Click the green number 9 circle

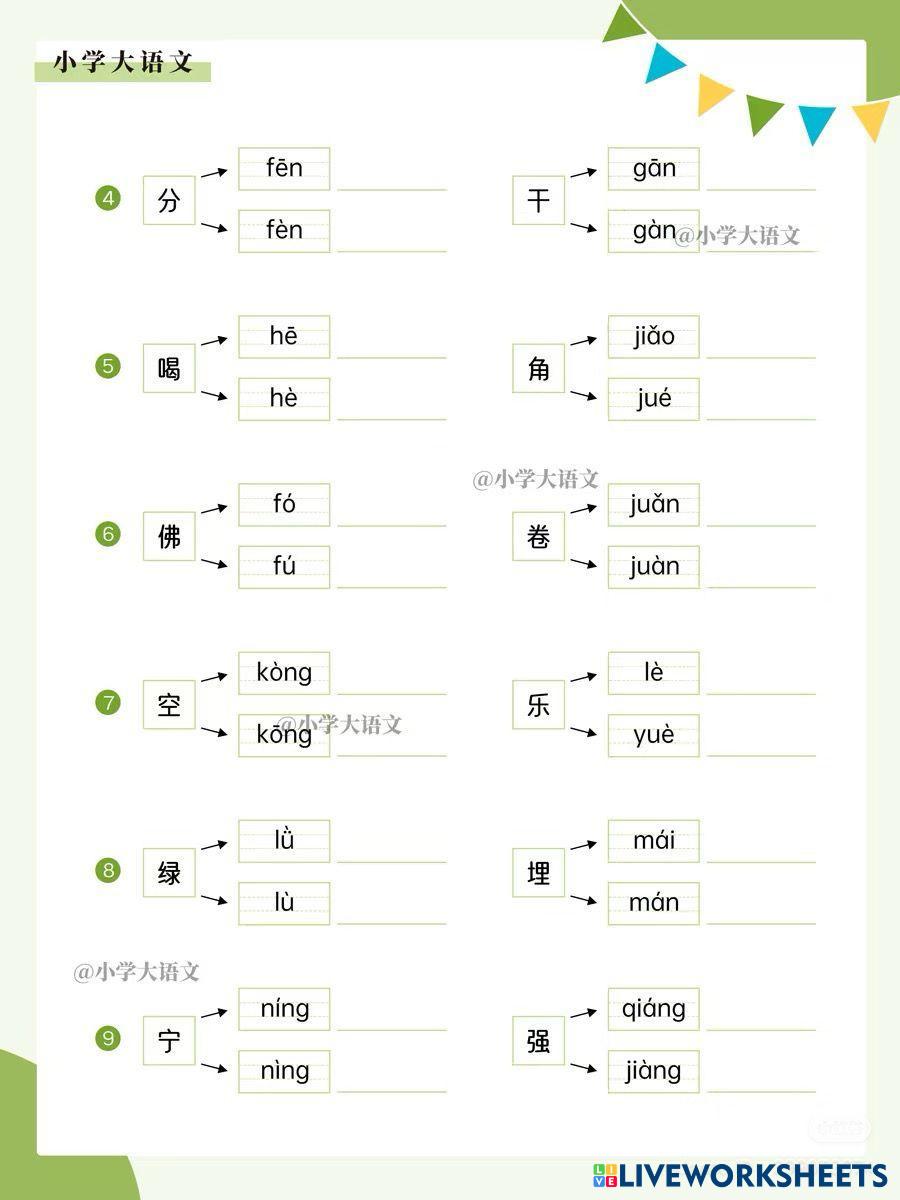click(x=108, y=1039)
